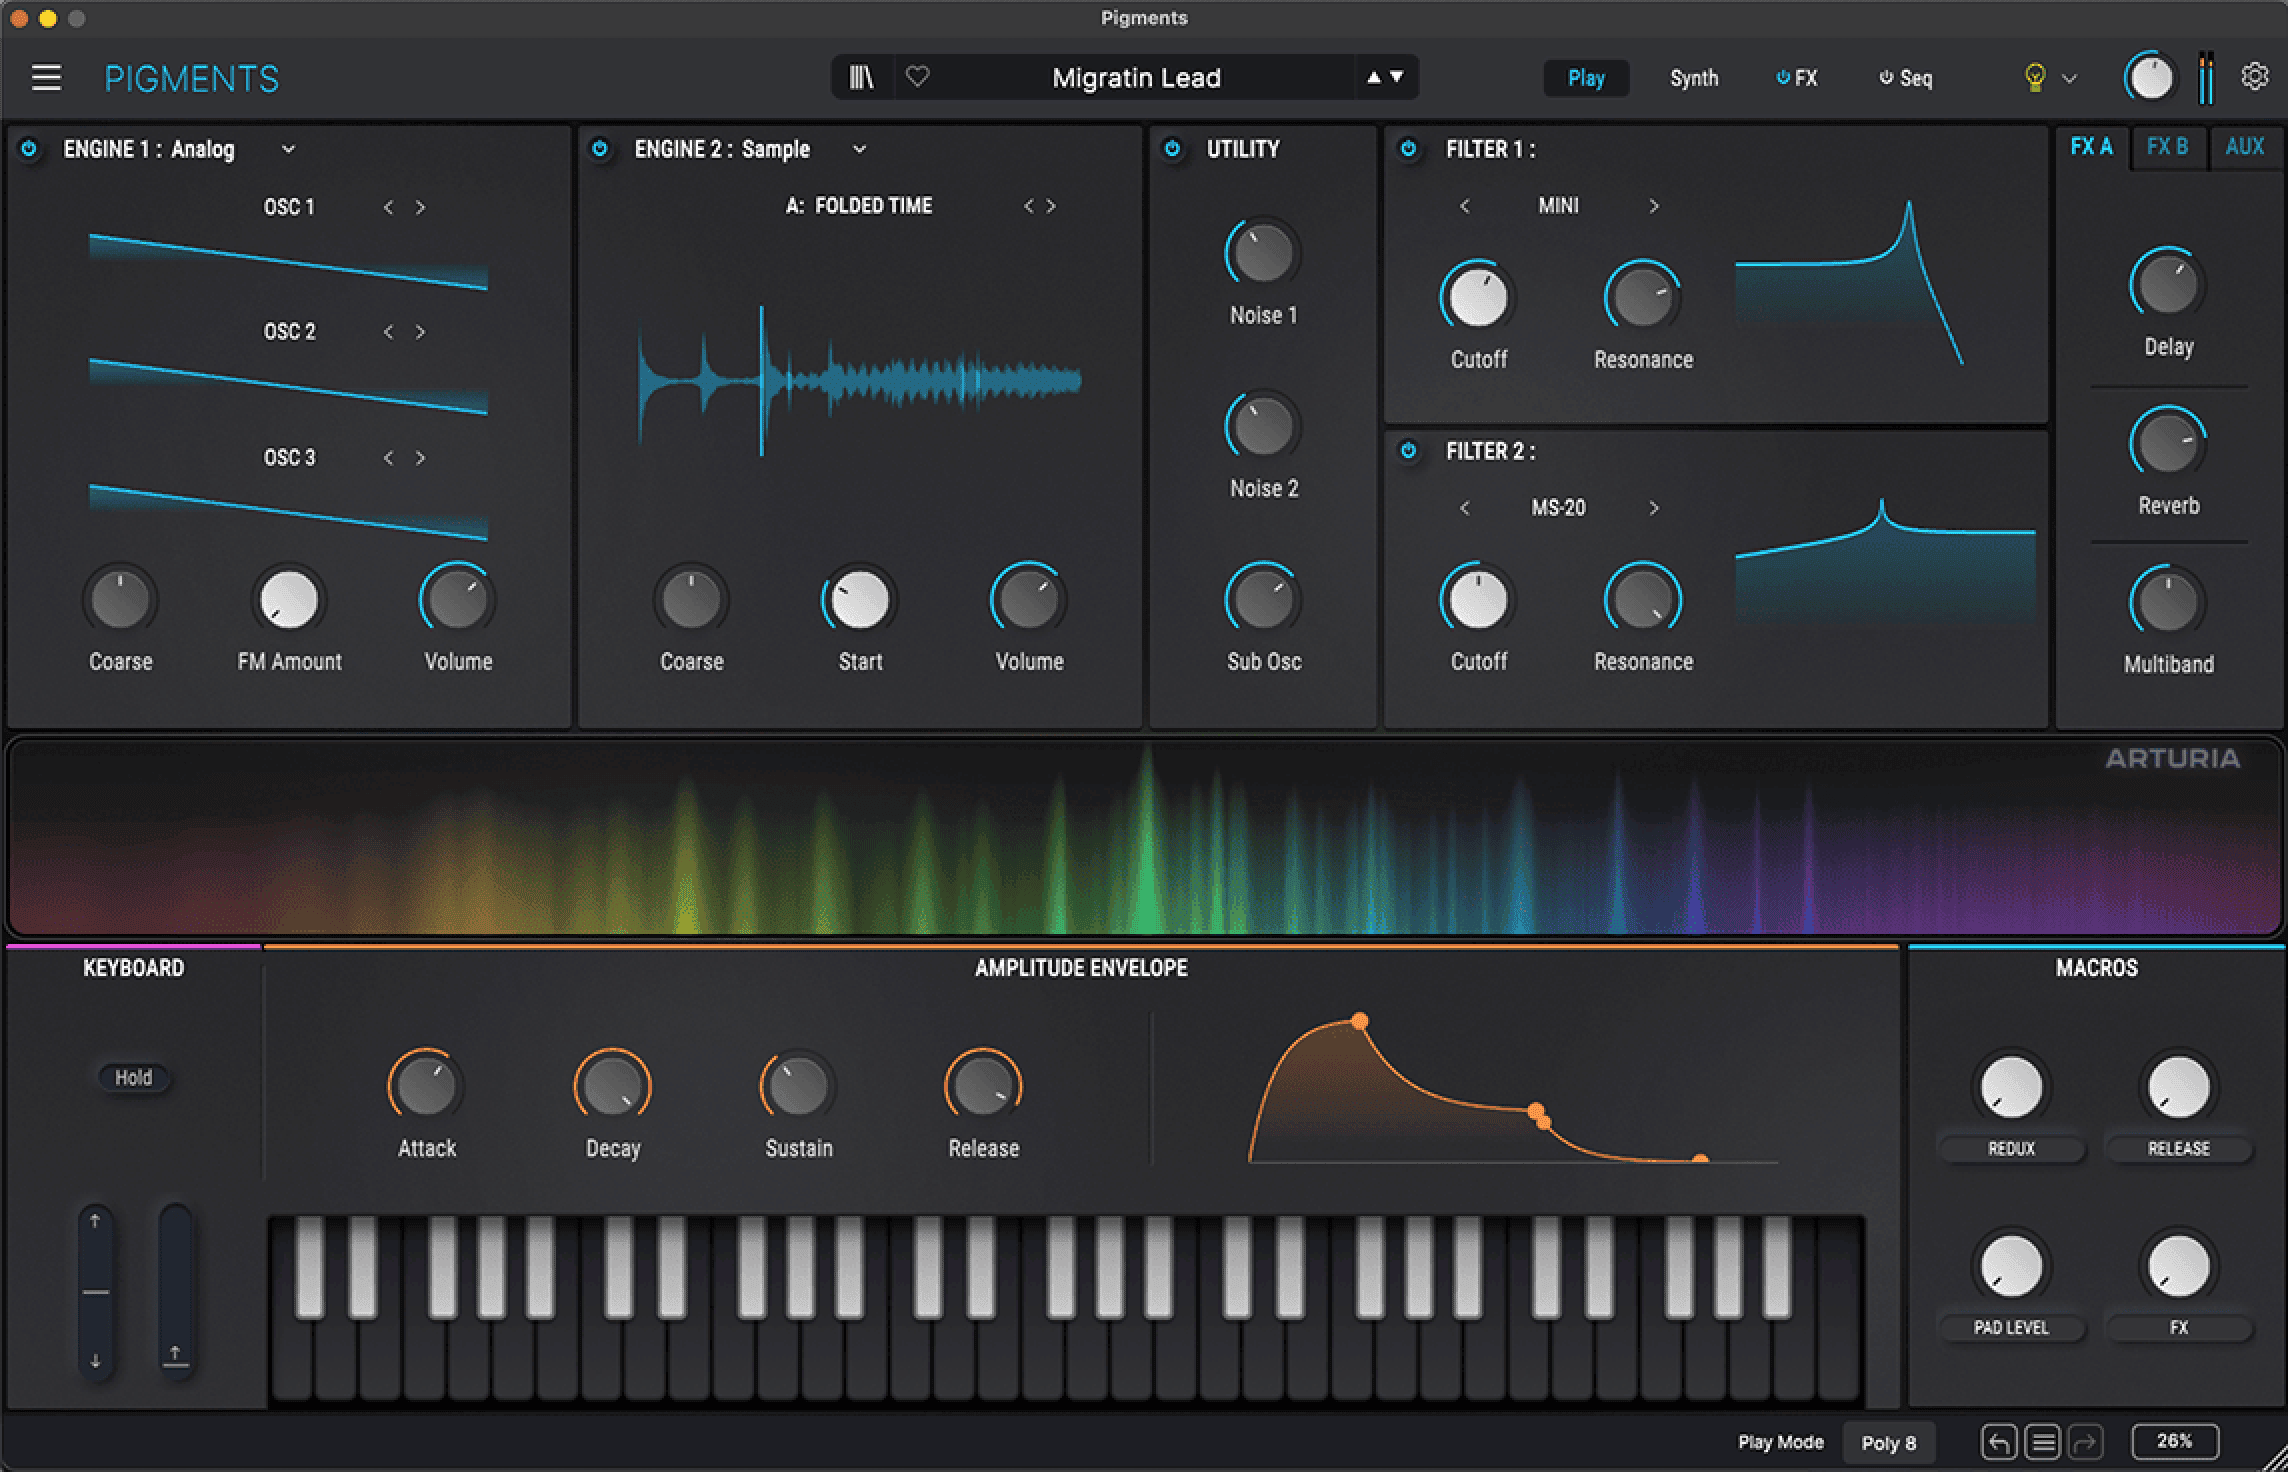Expand the tips dropdown chevron beside lightbulb
This screenshot has width=2288, height=1472.
(2070, 78)
